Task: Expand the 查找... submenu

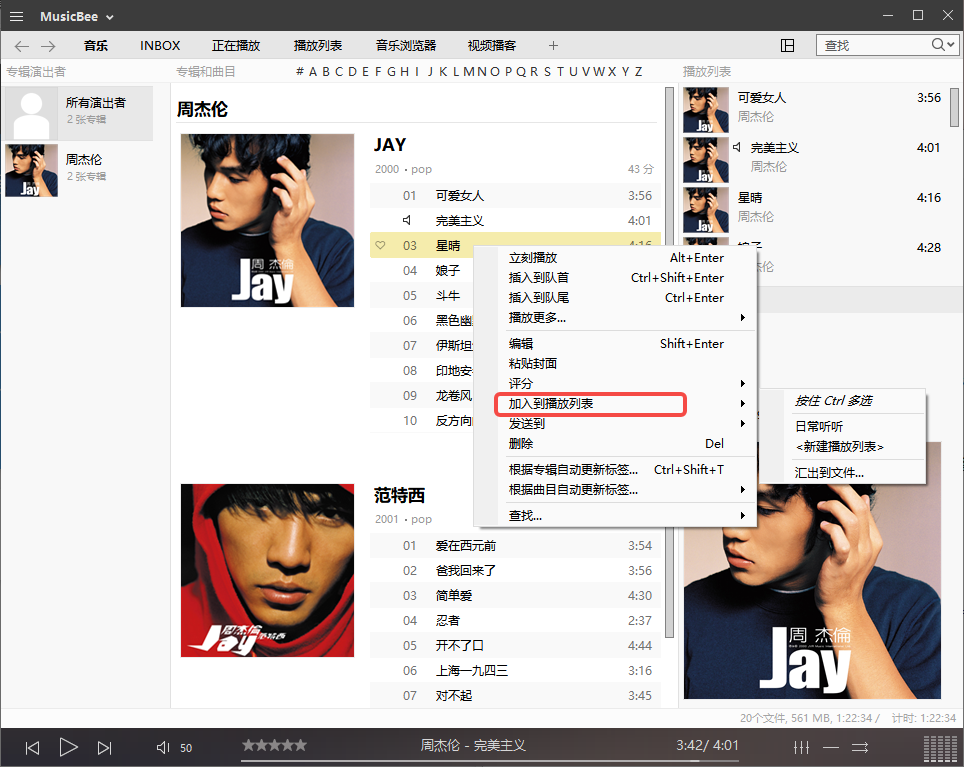Action: point(615,516)
